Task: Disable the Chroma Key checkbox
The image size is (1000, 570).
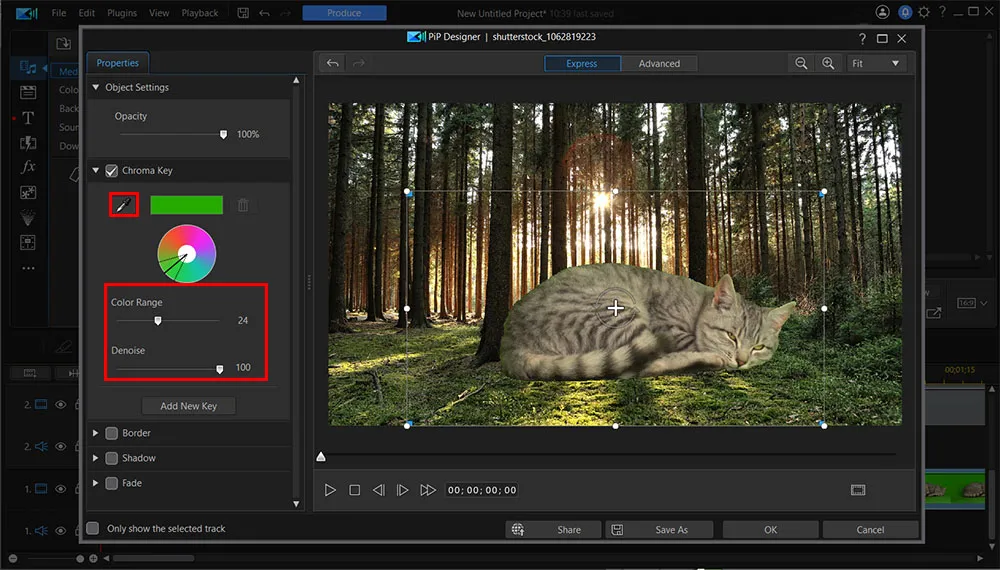Action: 112,171
